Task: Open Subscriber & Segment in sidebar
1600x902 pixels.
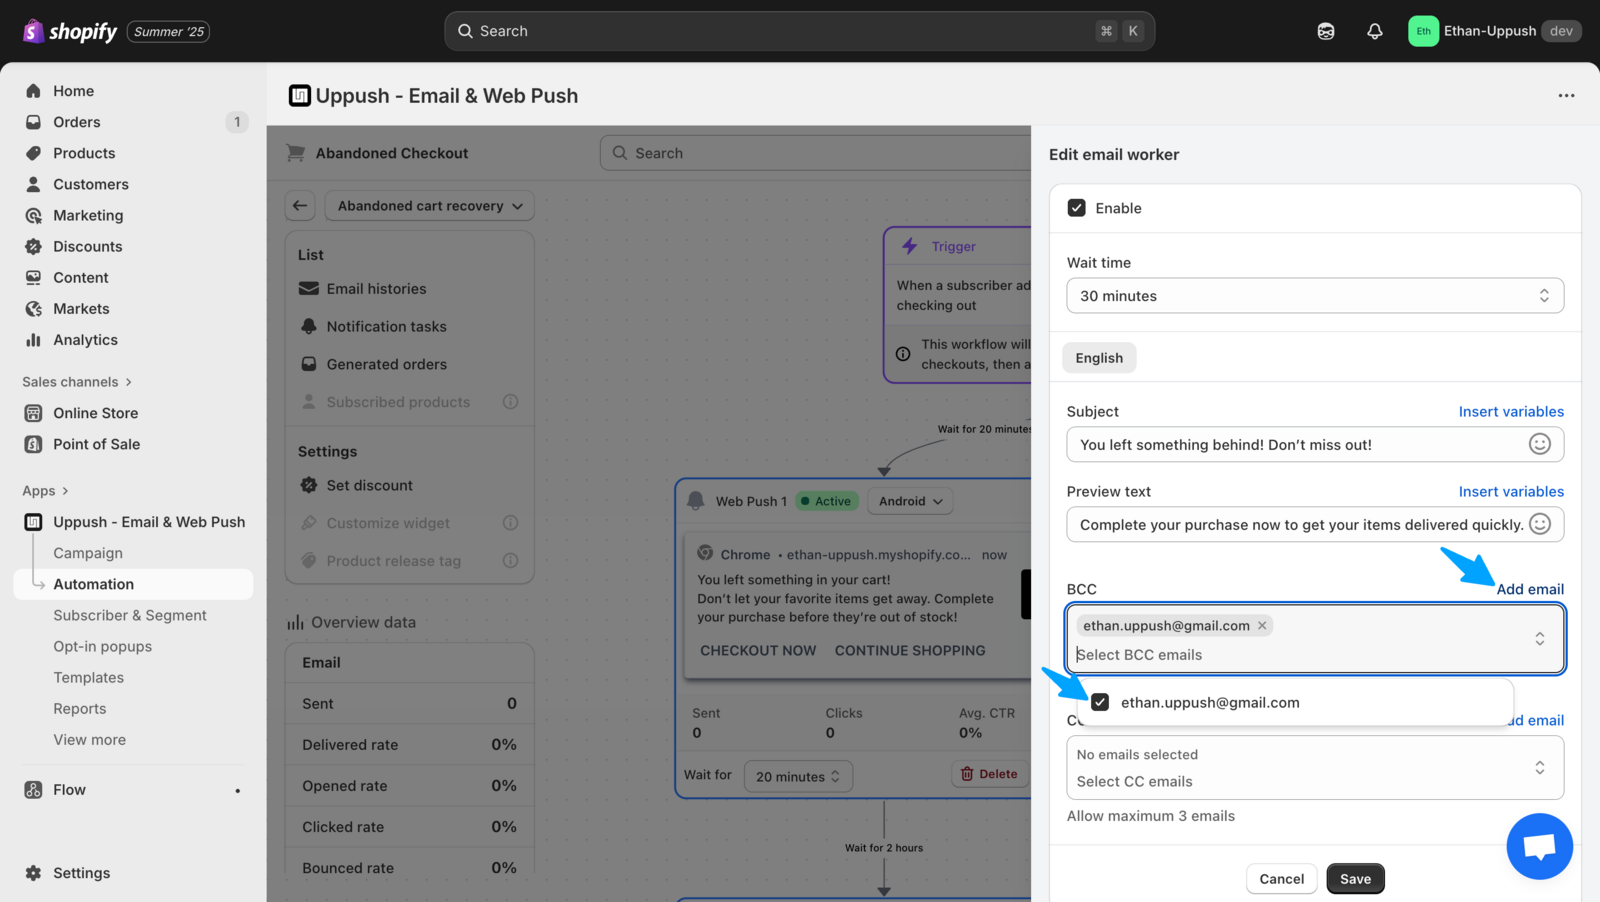Action: coord(130,615)
